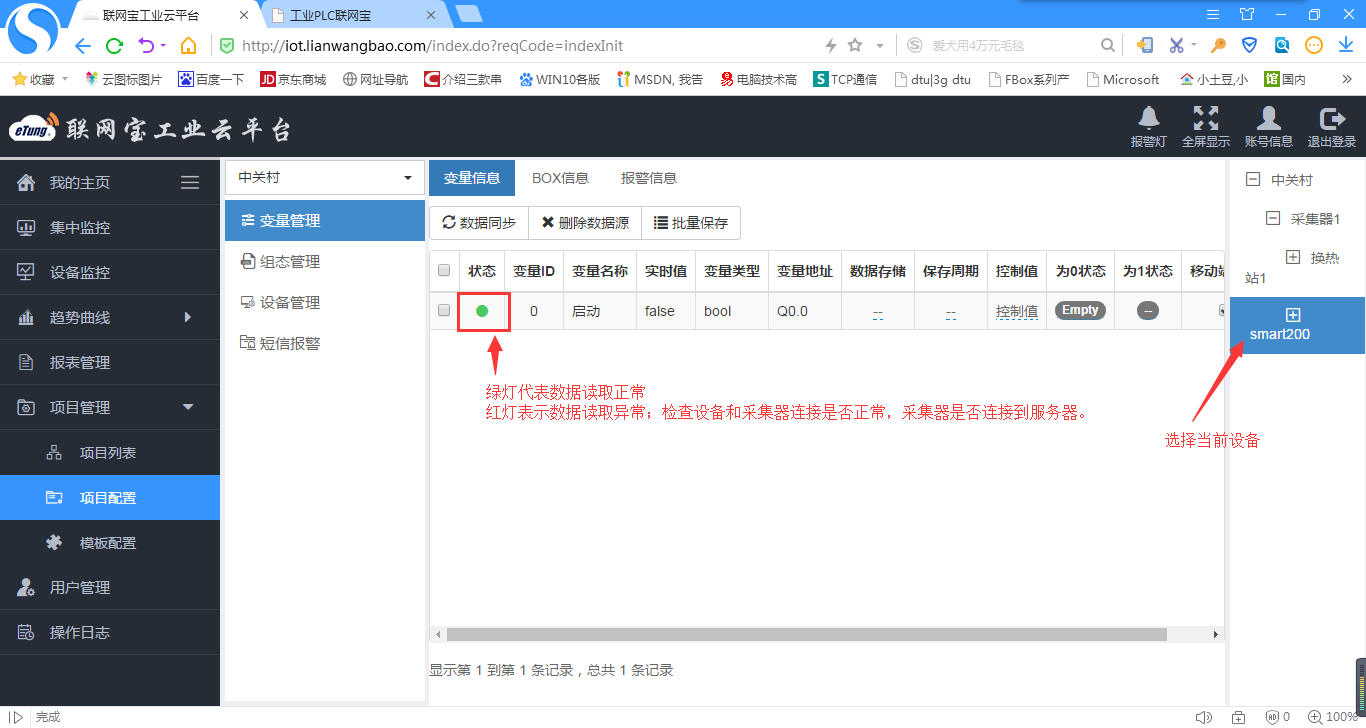Toggle sidebar with hamburger icon beside 我的主页
This screenshot has width=1366, height=728.
(190, 182)
